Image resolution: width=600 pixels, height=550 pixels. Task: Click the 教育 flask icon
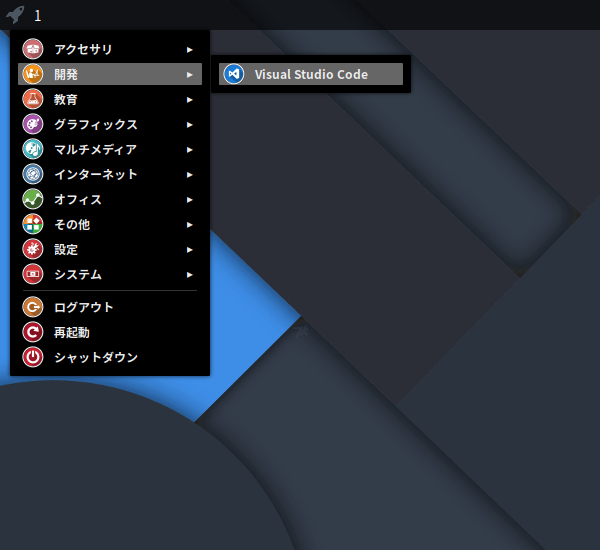(x=33, y=99)
